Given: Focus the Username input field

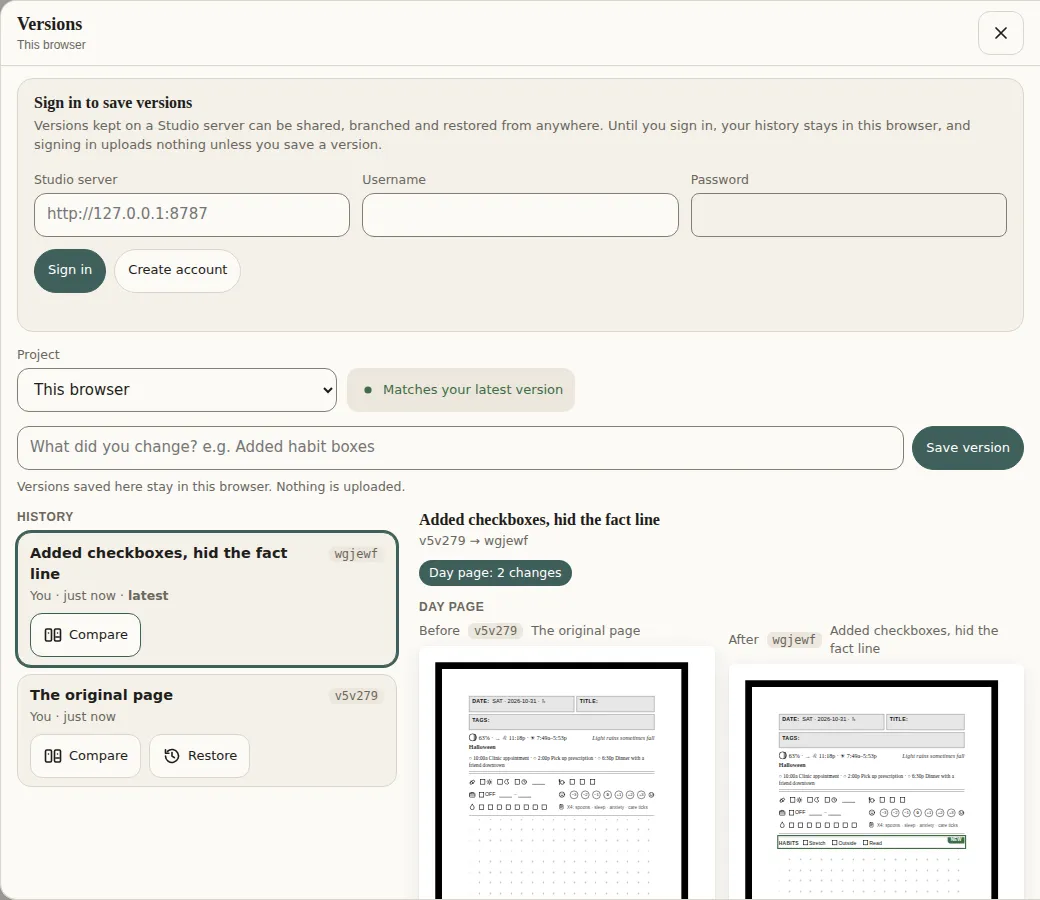Looking at the screenshot, I should (520, 215).
